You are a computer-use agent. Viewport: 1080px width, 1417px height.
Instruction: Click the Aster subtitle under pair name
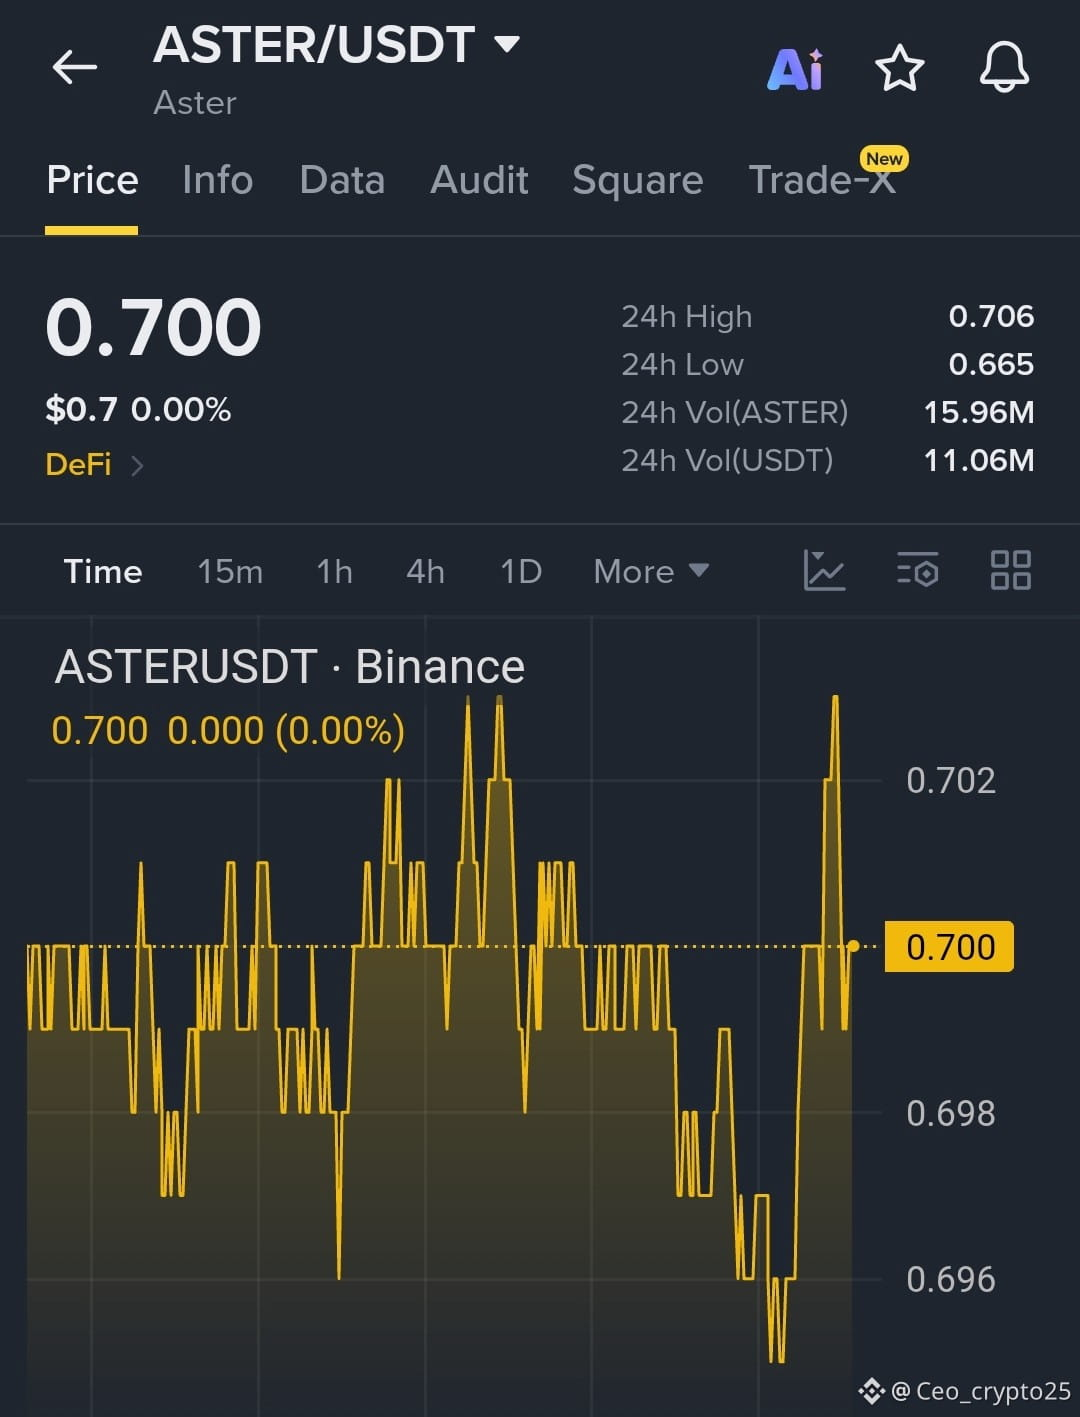click(x=195, y=103)
